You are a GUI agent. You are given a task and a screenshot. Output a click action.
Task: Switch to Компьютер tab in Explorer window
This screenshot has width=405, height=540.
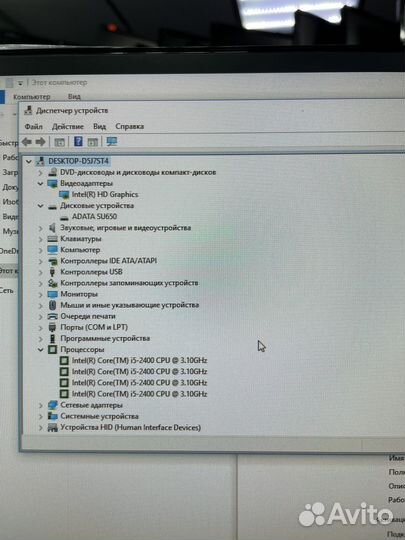tap(32, 97)
